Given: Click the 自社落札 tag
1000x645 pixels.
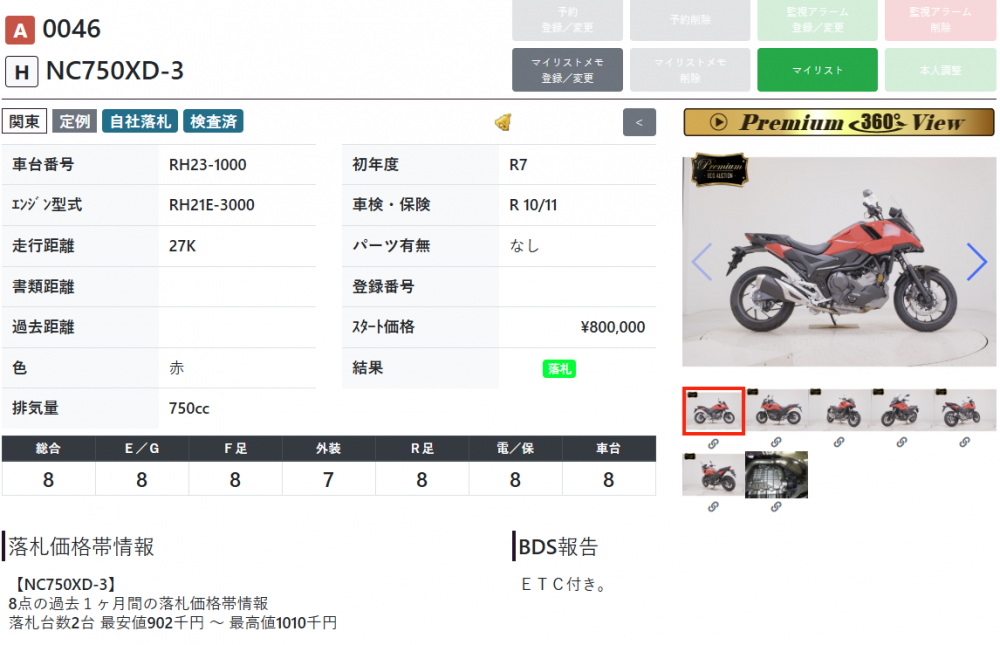Looking at the screenshot, I should point(139,122).
